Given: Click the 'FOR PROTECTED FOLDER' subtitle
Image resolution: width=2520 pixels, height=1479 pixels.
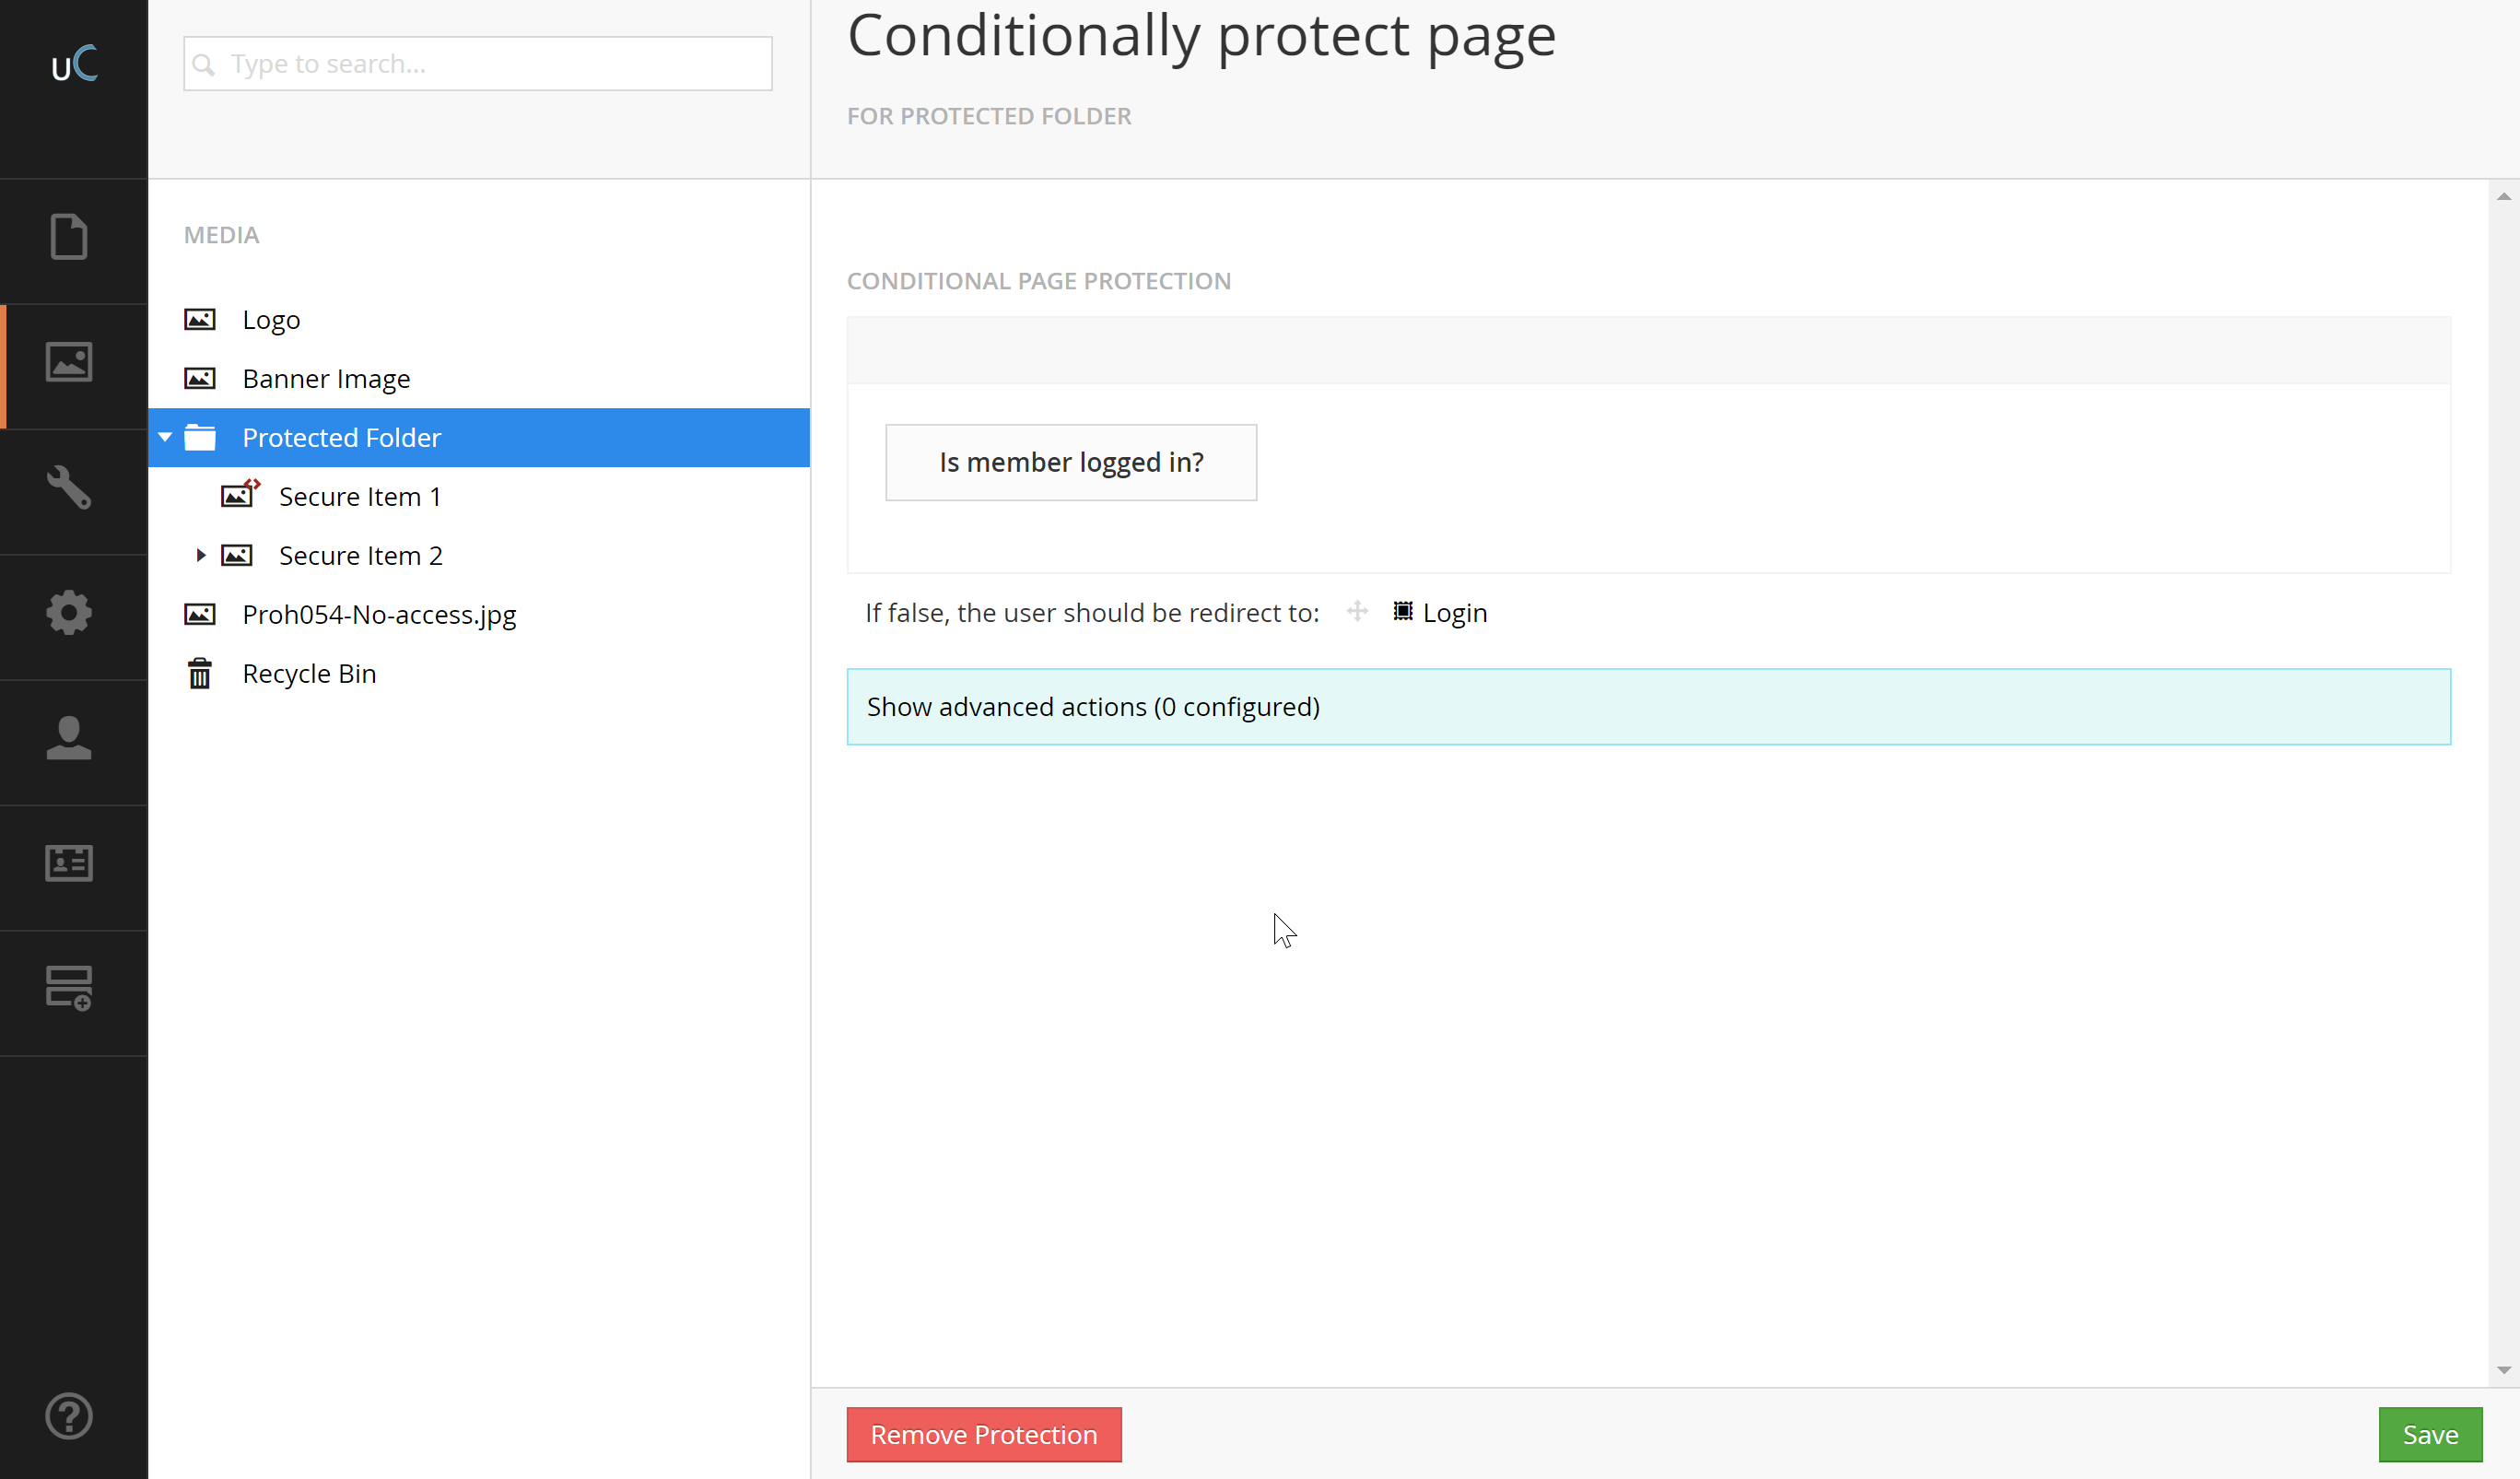Looking at the screenshot, I should 989,116.
